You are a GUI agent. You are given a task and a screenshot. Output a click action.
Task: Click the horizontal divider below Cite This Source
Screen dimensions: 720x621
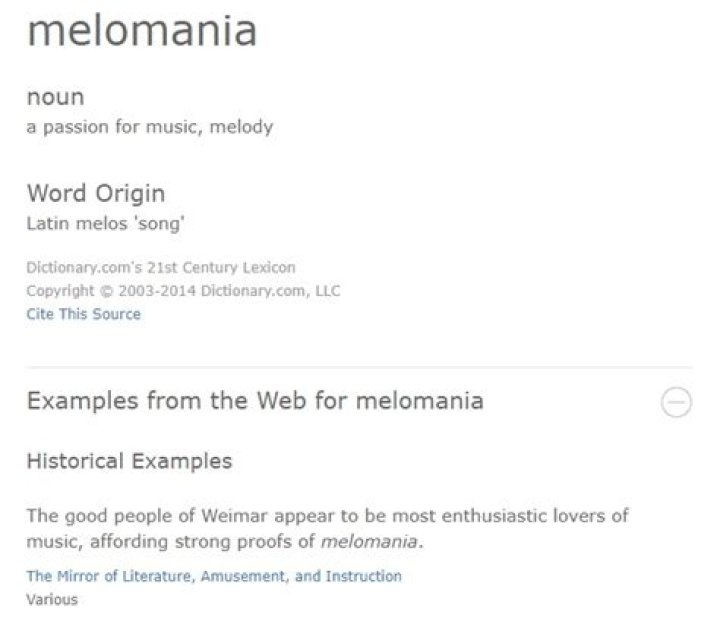359,367
